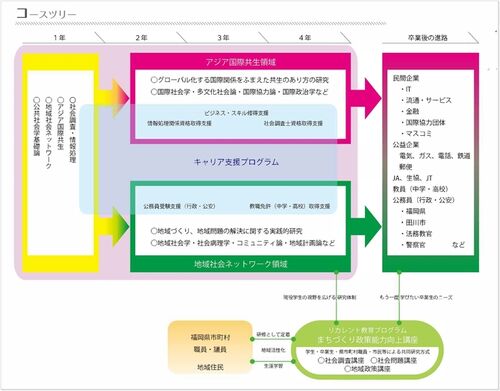This screenshot has height=391, width=500.
Task: Click the 福岡県 bullet under 公務員
Action: point(413,211)
